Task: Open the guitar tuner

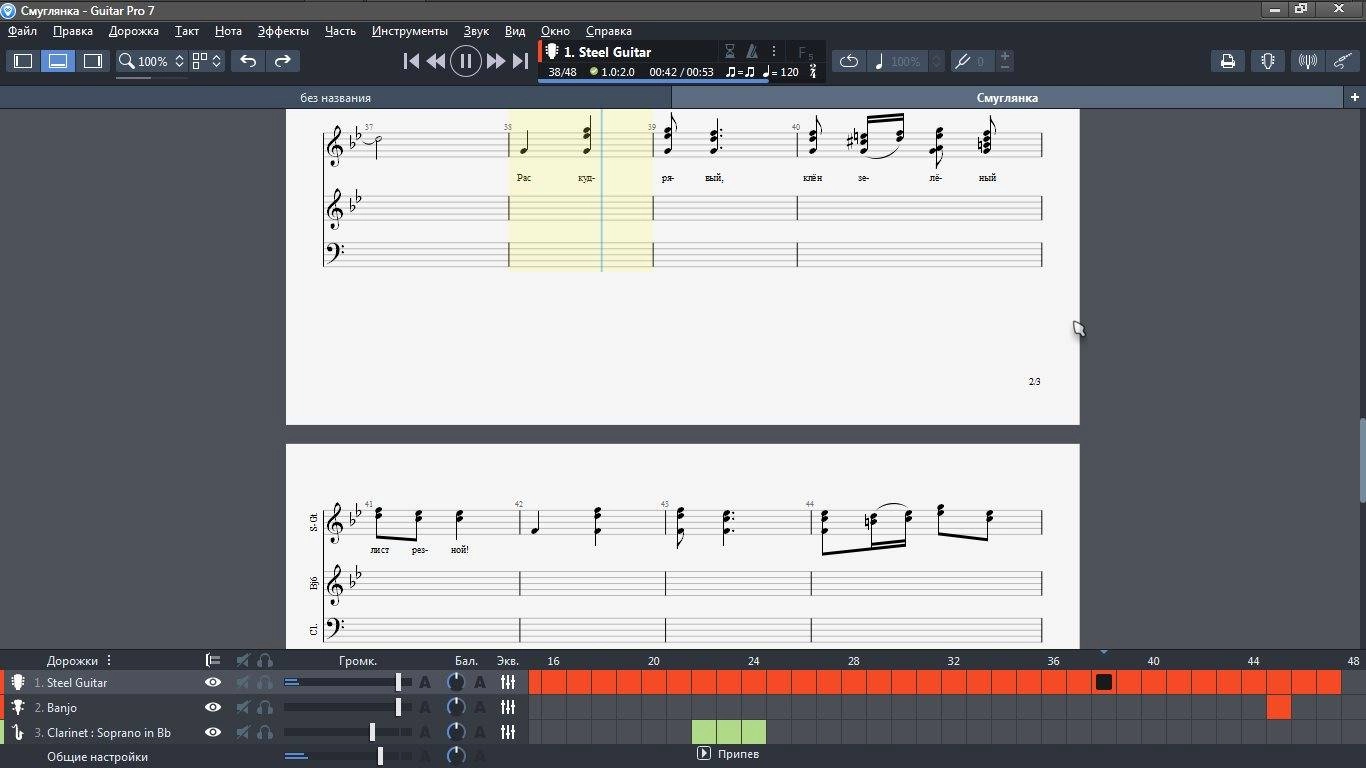Action: (1268, 61)
